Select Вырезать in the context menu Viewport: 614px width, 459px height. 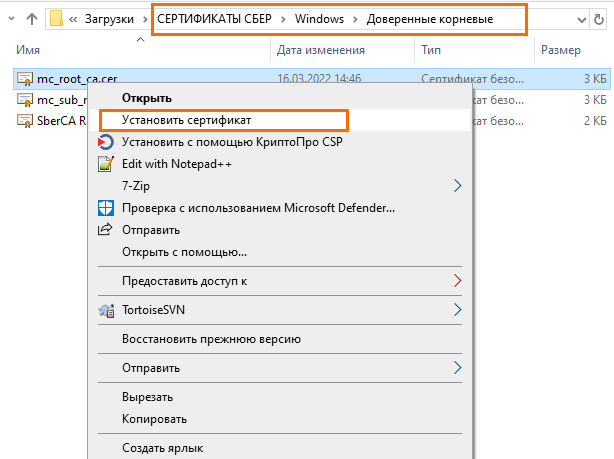point(148,397)
